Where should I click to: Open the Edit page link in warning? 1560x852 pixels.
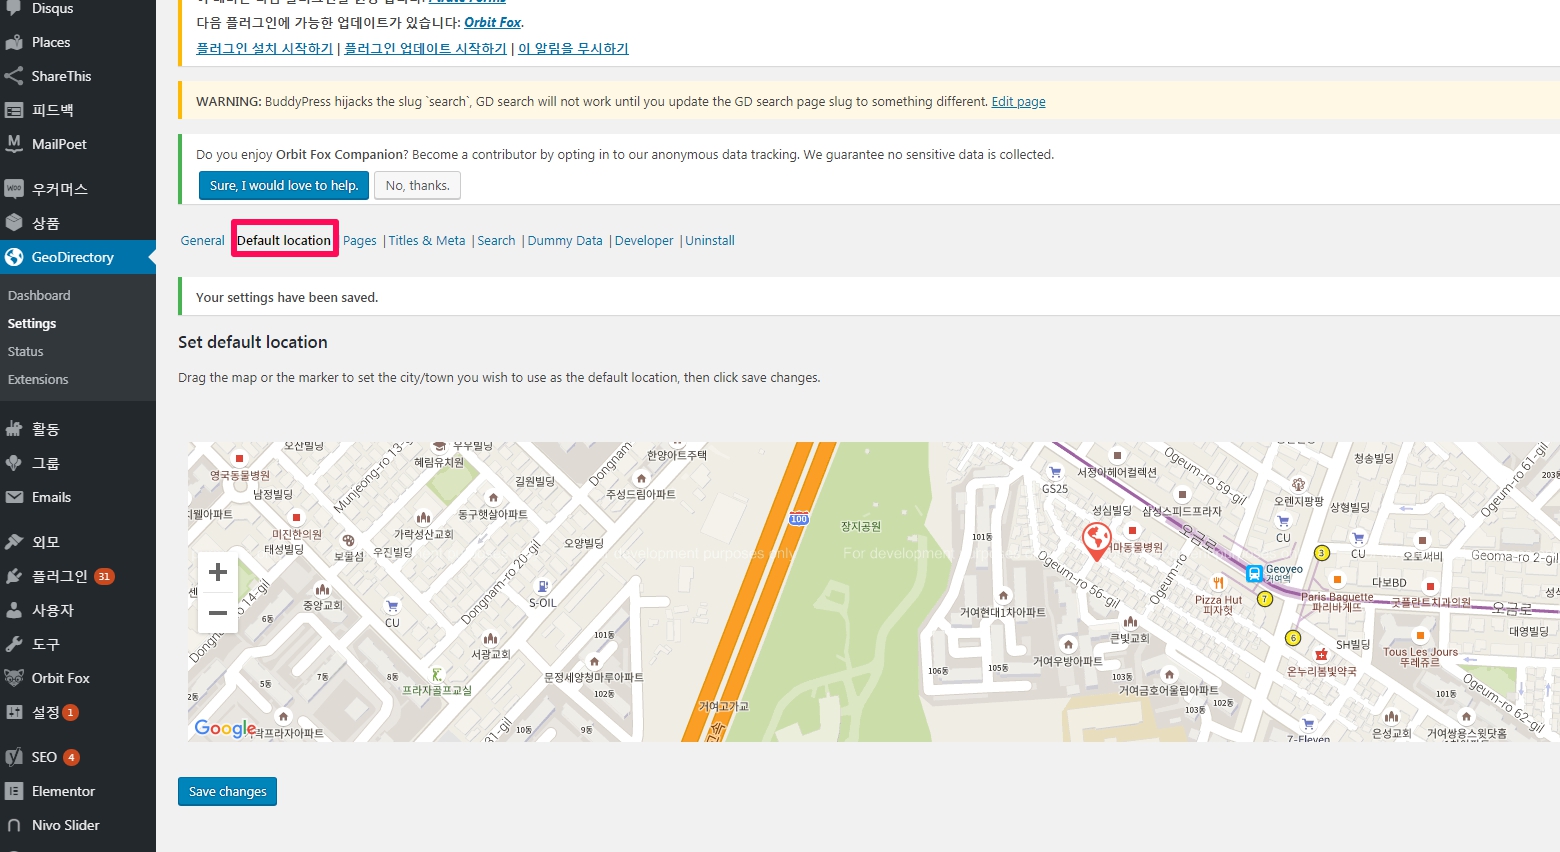(1018, 101)
